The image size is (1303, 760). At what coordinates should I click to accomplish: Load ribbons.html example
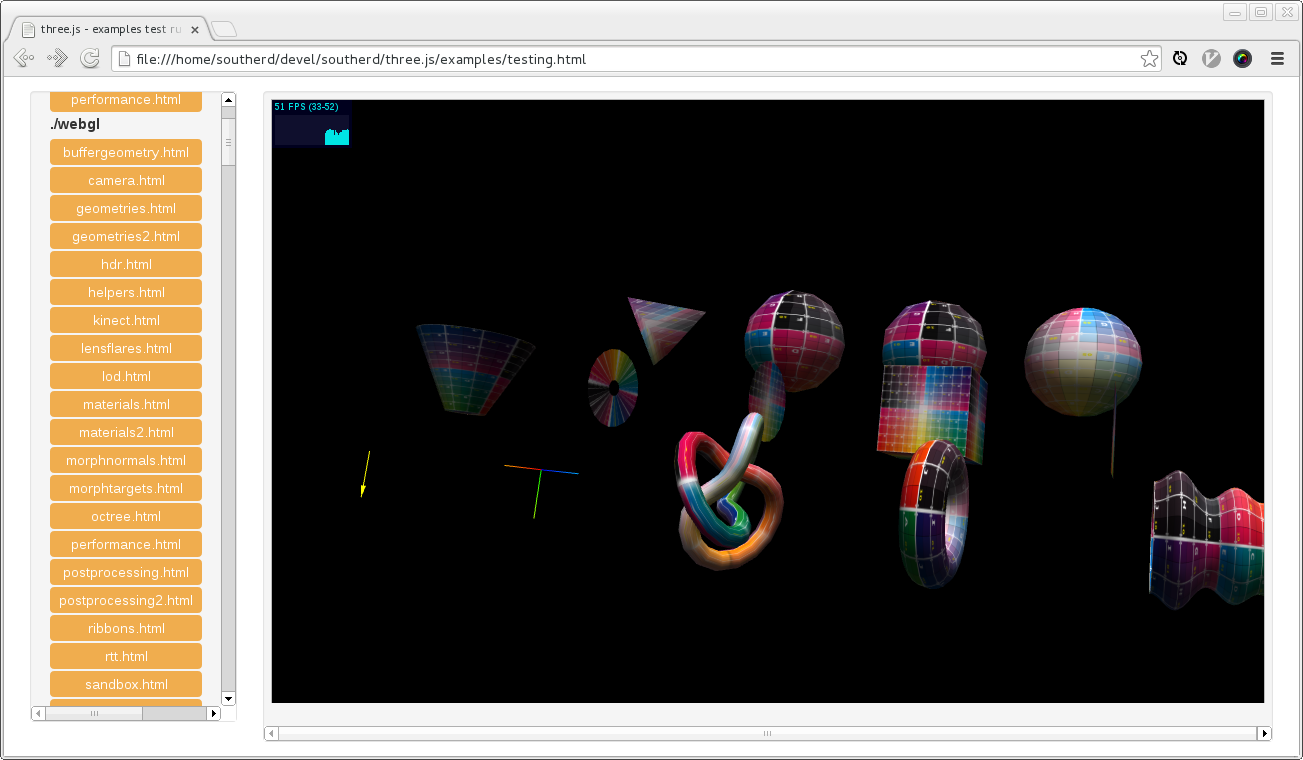click(x=126, y=628)
